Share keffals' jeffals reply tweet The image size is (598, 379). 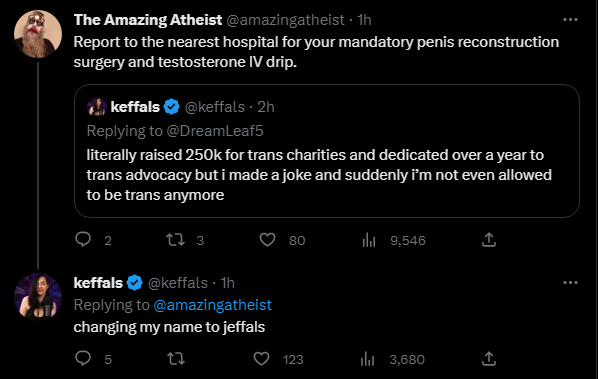pyautogui.click(x=489, y=359)
